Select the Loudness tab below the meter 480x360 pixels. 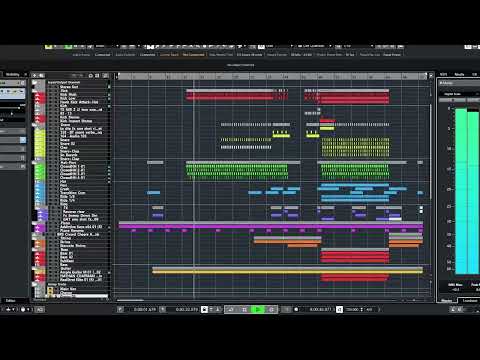(470, 300)
